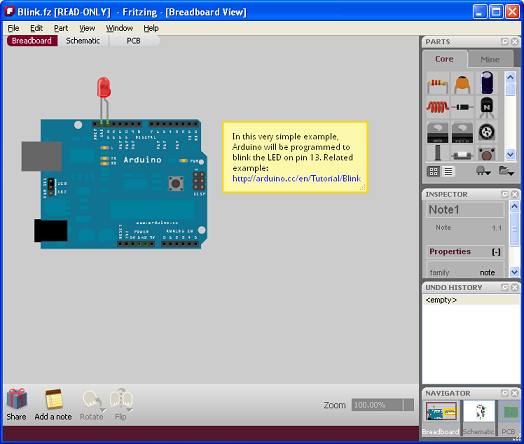Viewport: 524px width, 444px height.
Task: Pick the round black potentiometer part
Action: [487, 132]
